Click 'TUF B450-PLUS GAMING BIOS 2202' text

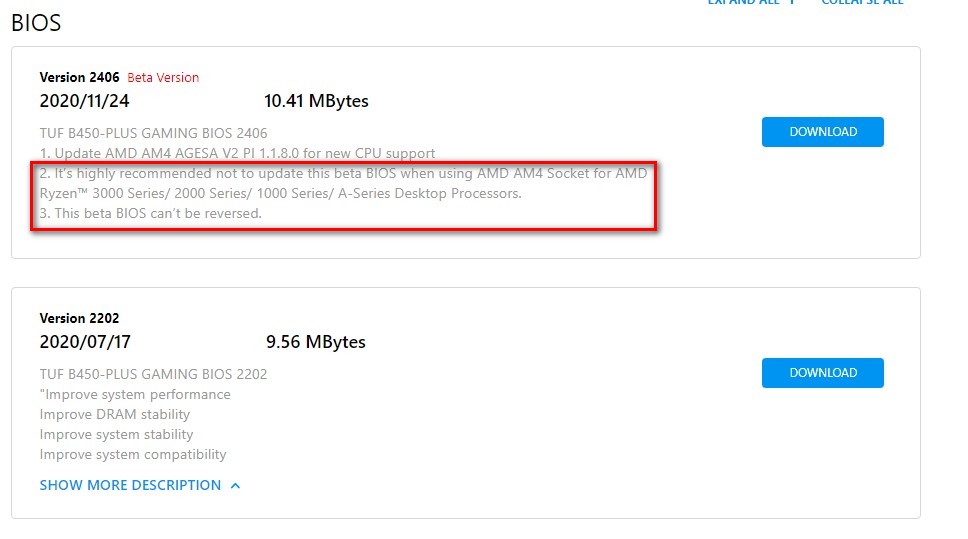tap(154, 374)
